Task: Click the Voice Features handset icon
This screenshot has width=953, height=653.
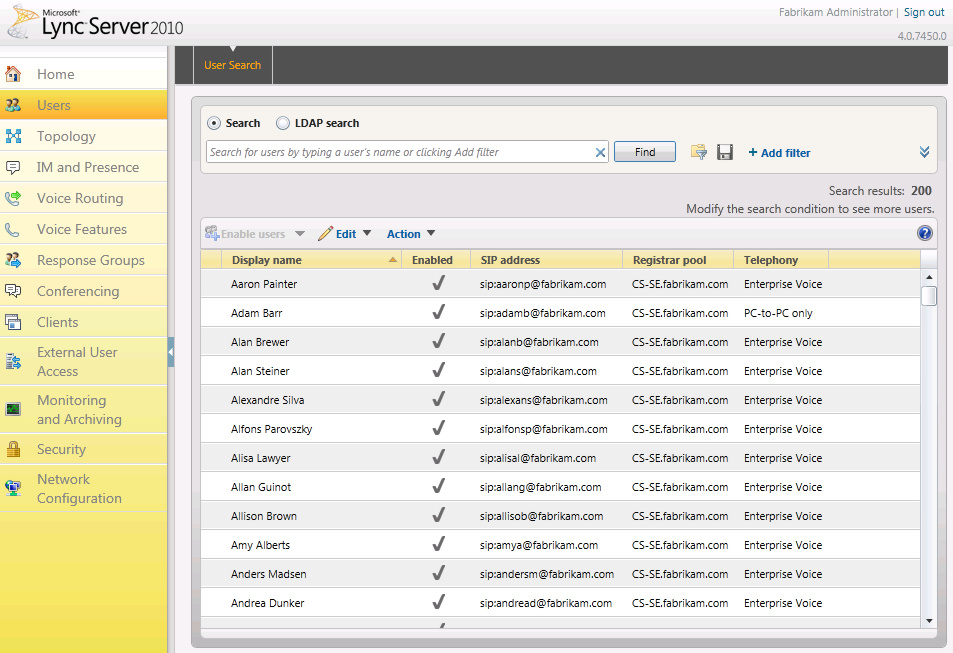Action: click(x=13, y=229)
